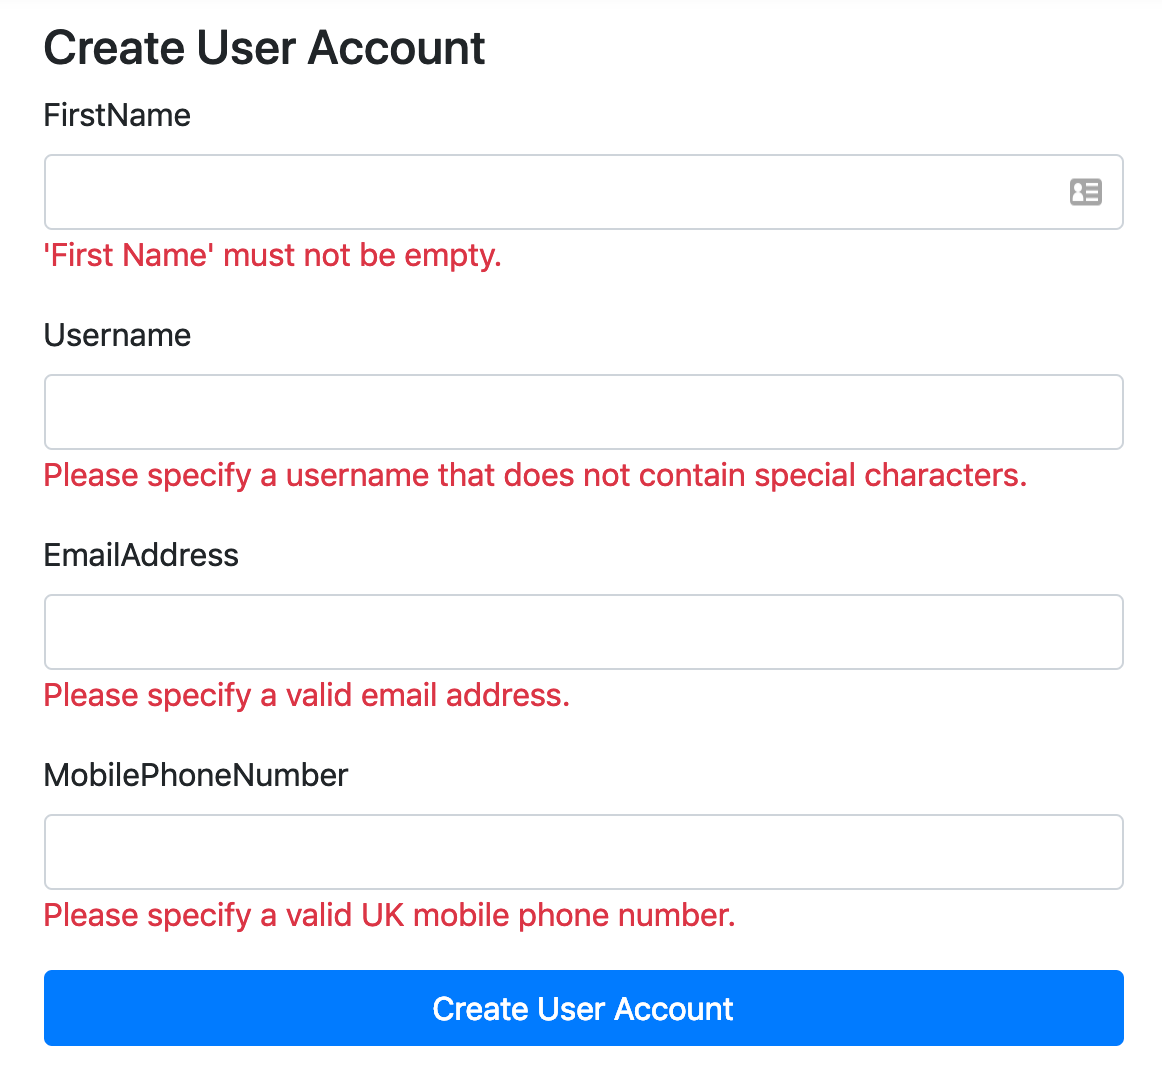Select the Username input field
Viewport: 1162px width, 1086px height.
(x=584, y=412)
